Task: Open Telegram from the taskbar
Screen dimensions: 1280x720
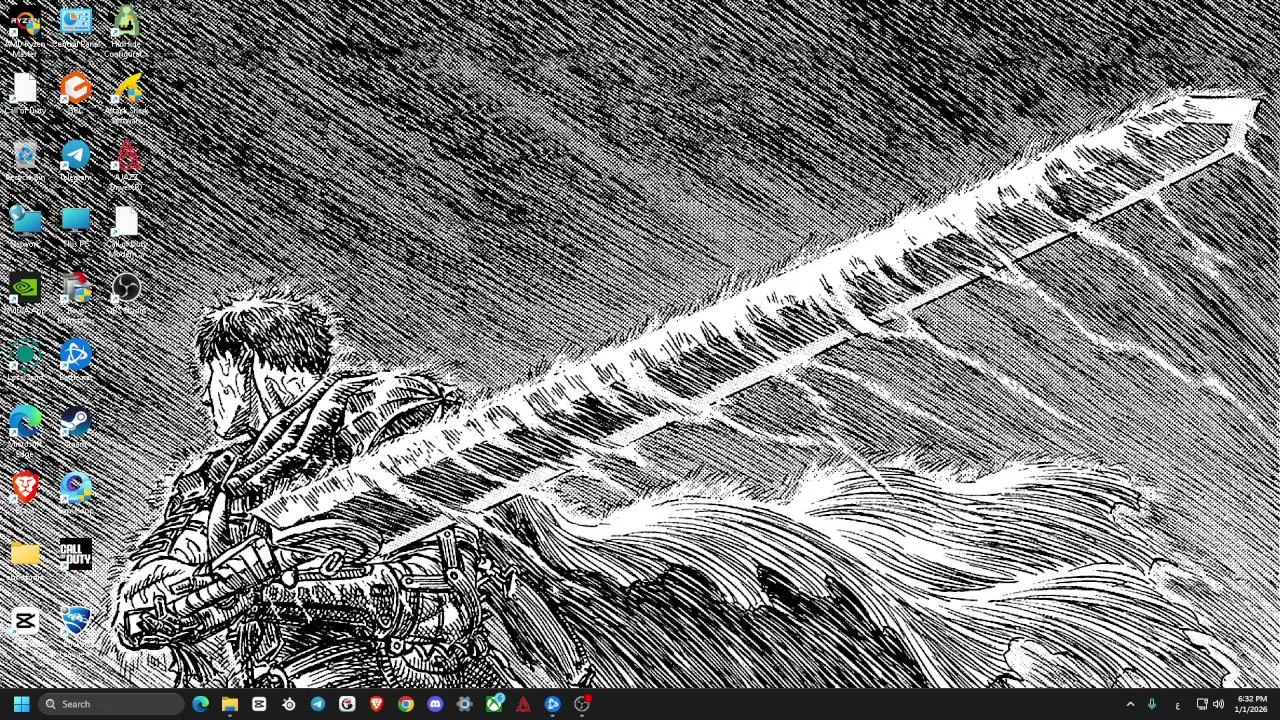Action: coord(318,704)
